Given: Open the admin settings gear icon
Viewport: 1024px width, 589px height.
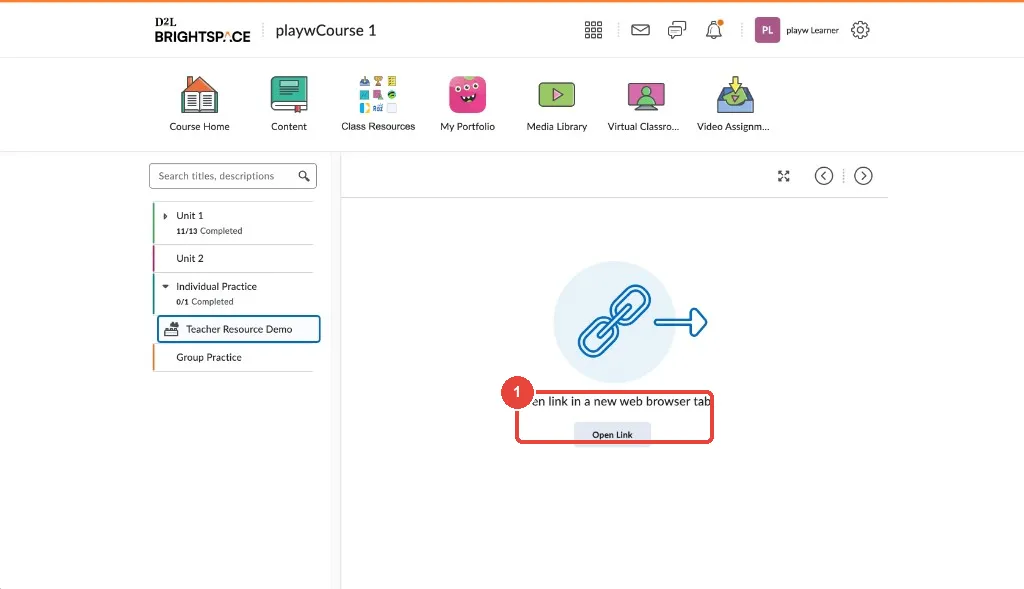Looking at the screenshot, I should tap(860, 30).
